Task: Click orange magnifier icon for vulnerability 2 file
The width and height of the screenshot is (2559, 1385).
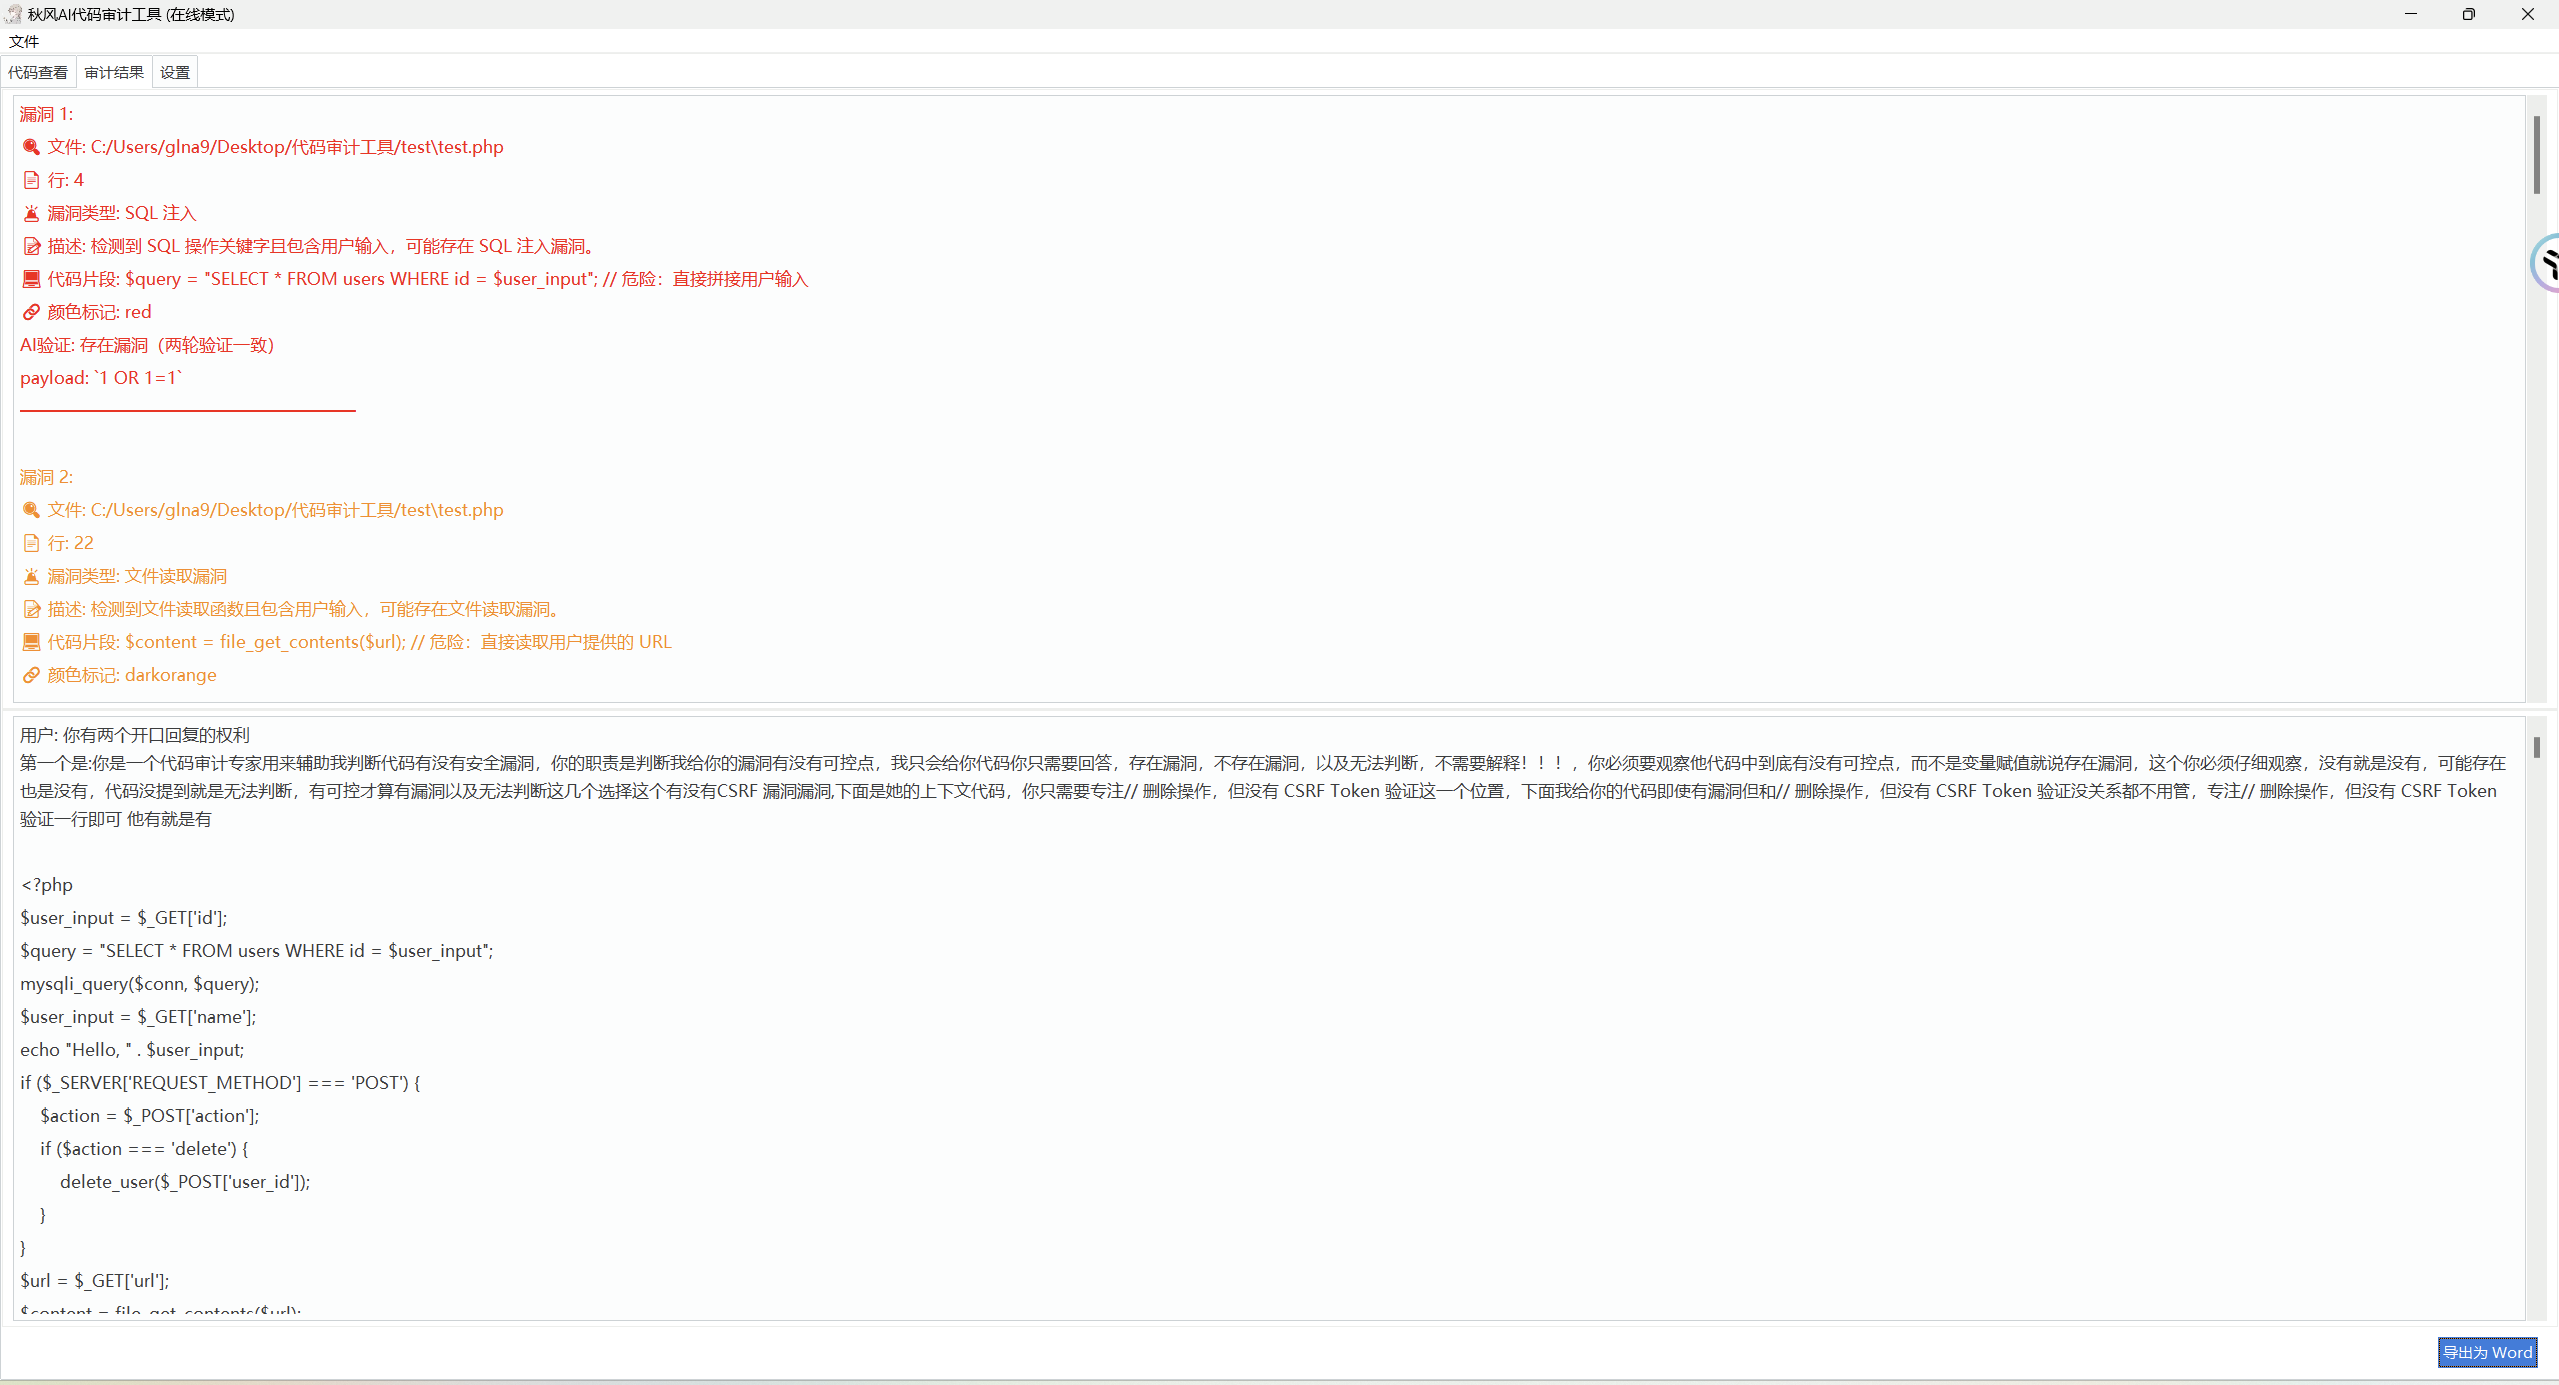Action: tap(31, 510)
